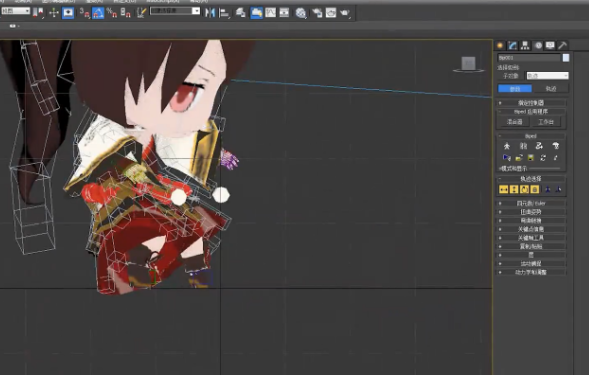Expand the 弯曲链接 rollout
Viewport: 589px width, 375px height.
532,221
